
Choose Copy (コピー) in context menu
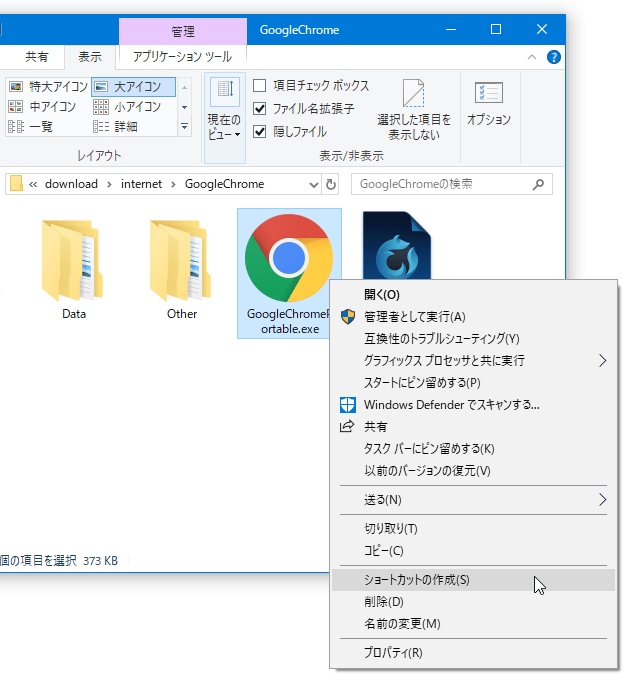[473, 551]
